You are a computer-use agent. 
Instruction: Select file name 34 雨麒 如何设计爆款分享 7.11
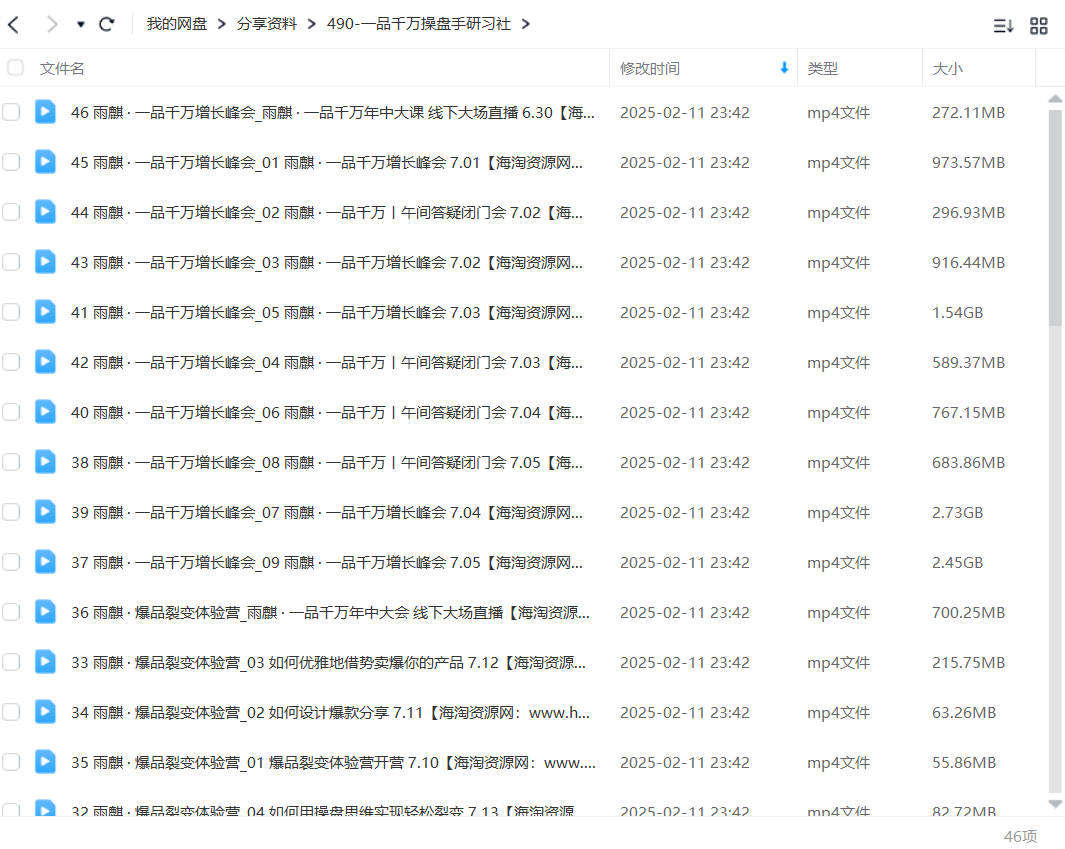pos(330,712)
